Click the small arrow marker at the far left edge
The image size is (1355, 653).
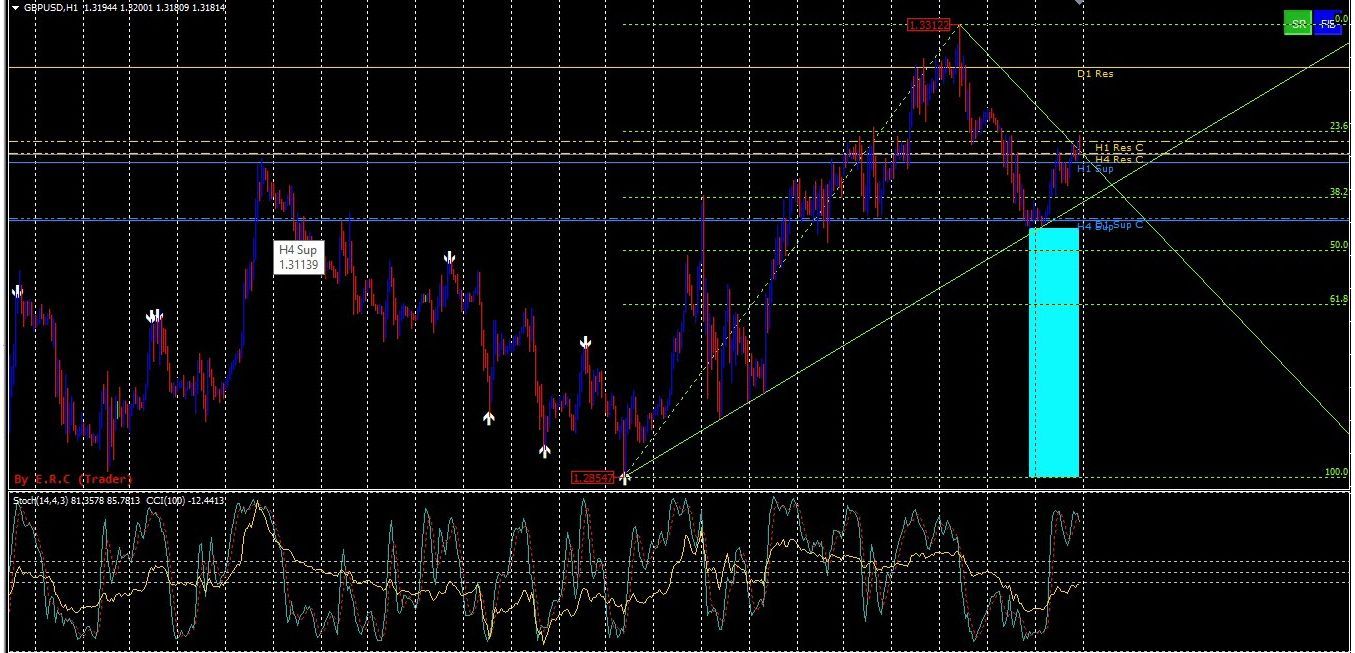[x=16, y=291]
